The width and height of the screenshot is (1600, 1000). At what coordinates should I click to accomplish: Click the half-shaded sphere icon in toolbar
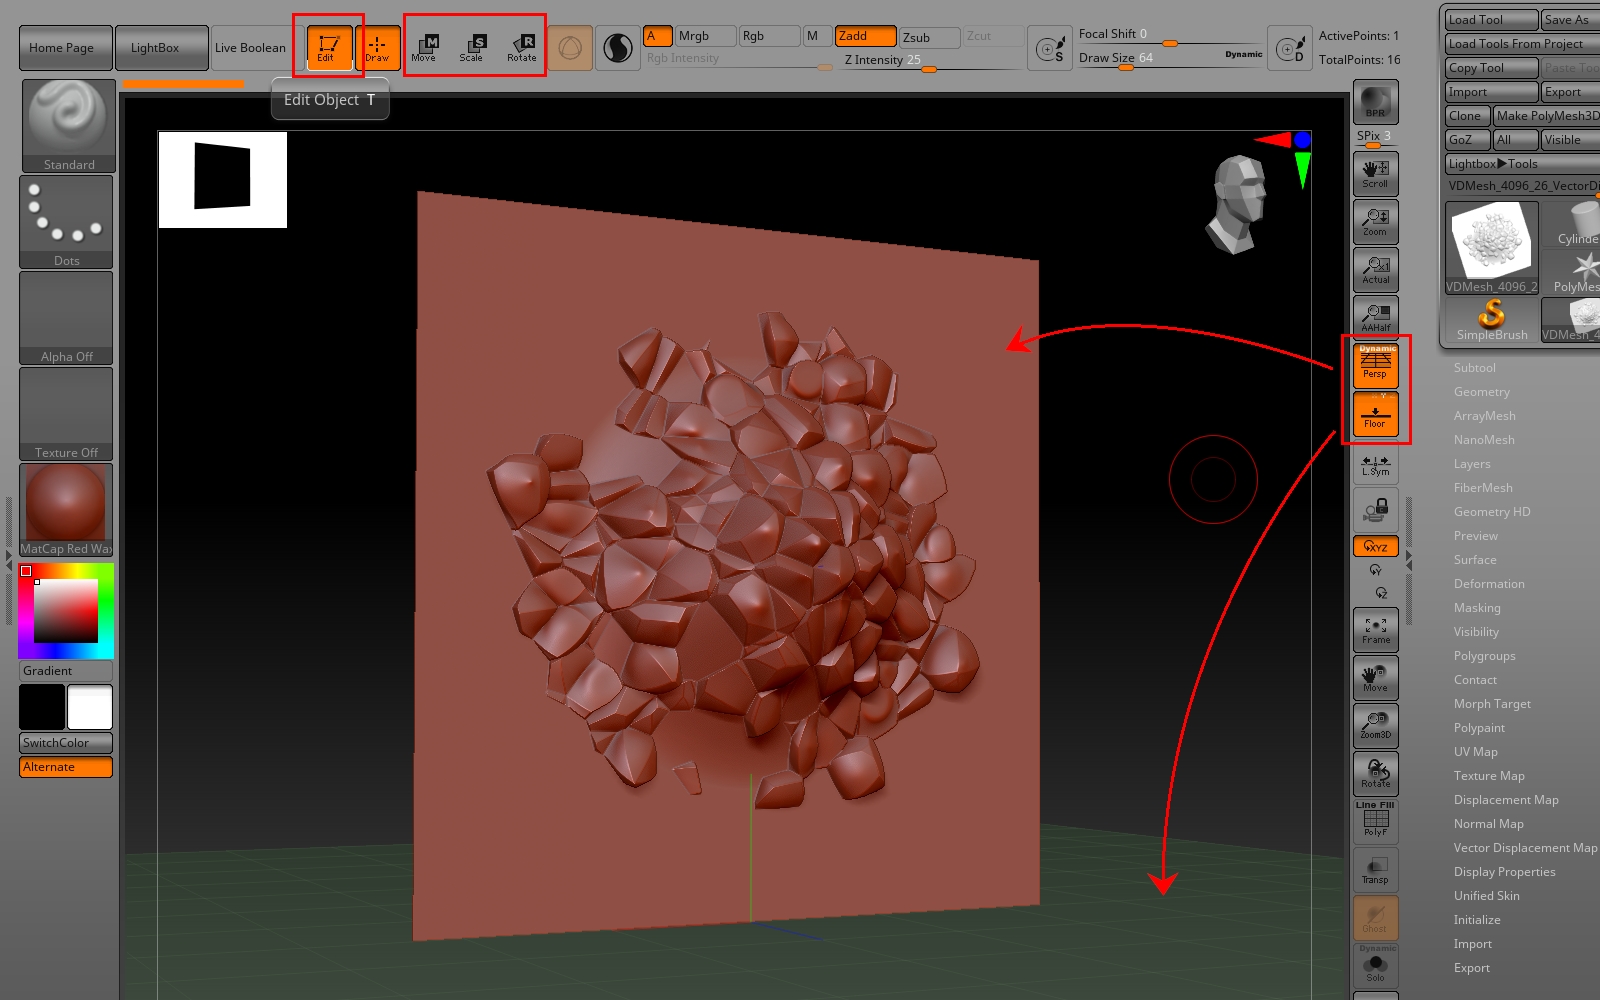[618, 47]
